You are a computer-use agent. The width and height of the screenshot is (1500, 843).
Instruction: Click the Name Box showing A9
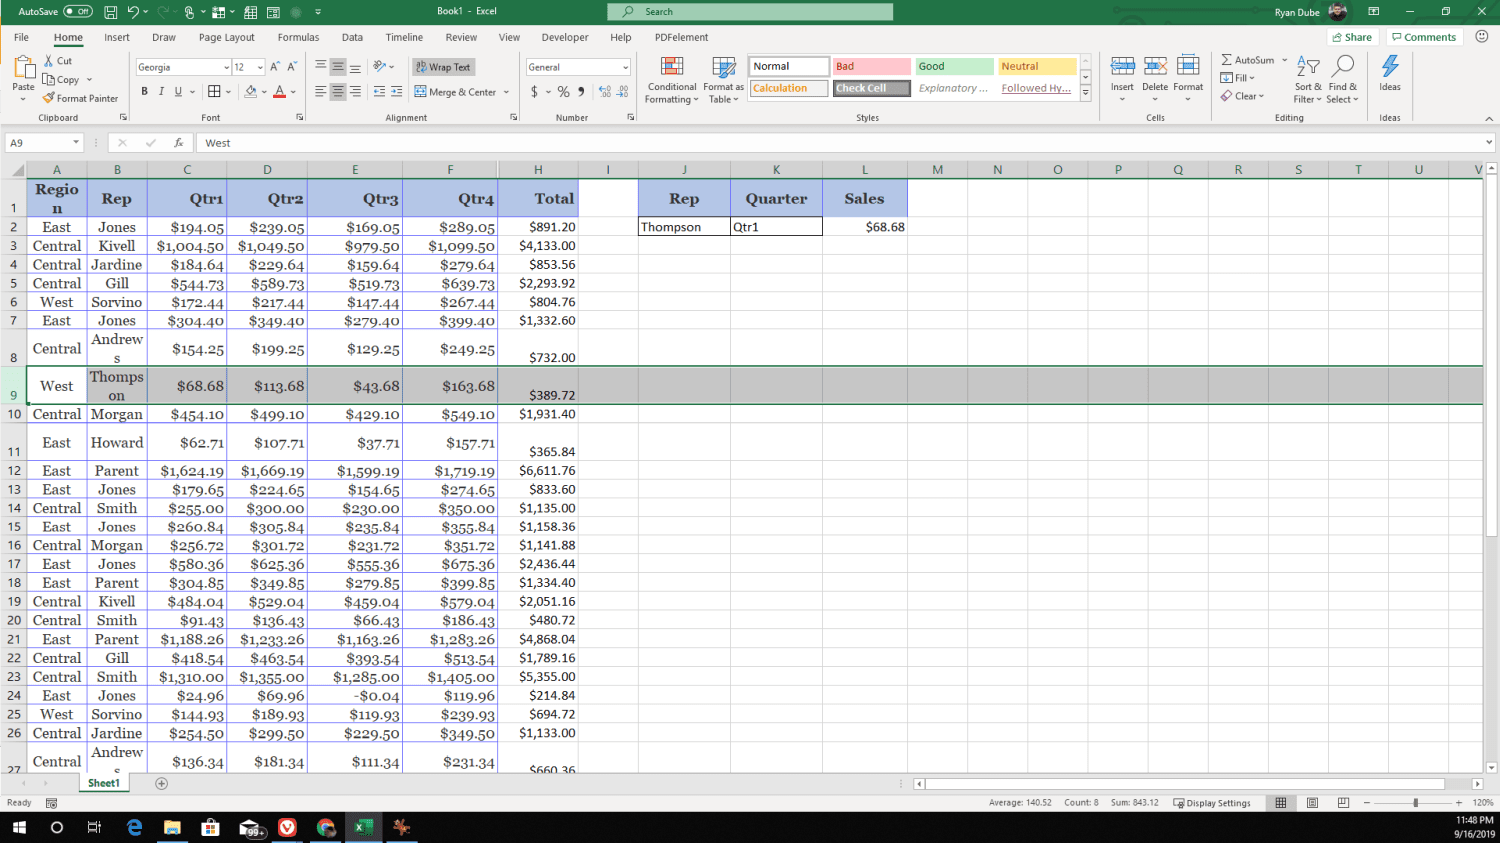pos(45,143)
